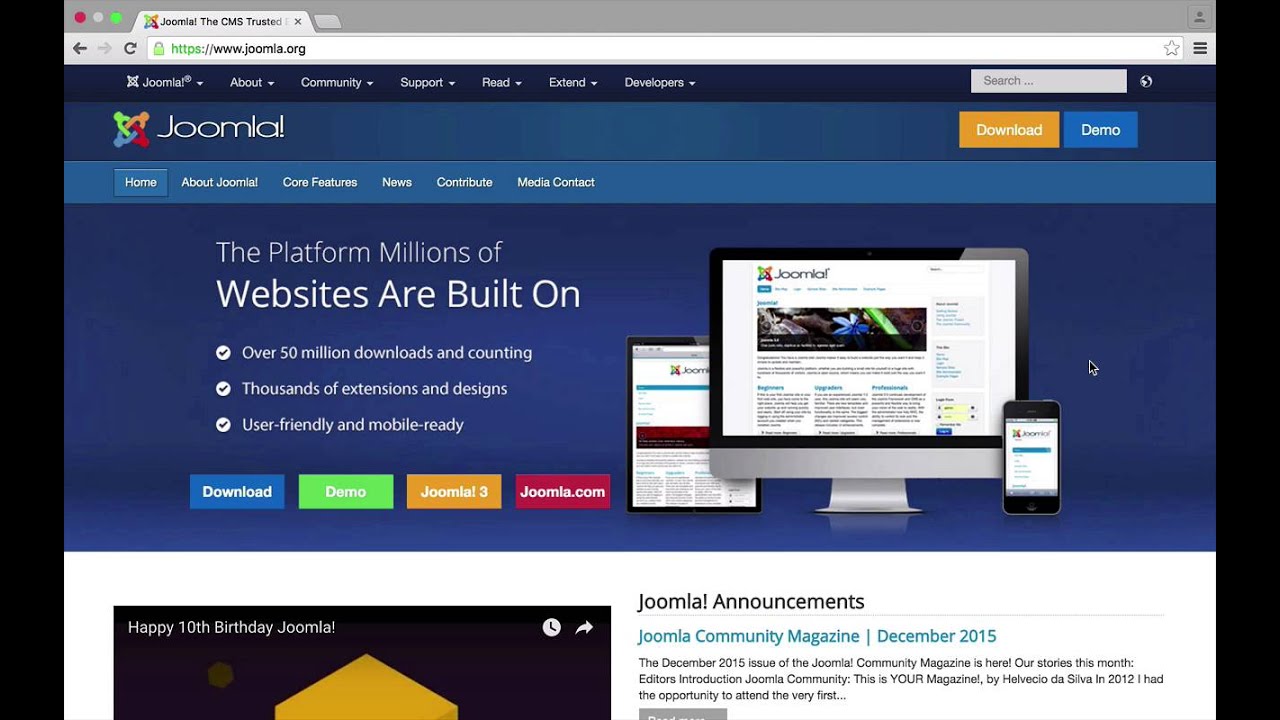This screenshot has height=720, width=1280.
Task: Click the 'Joomla! Announcements' heading
Action: (751, 601)
